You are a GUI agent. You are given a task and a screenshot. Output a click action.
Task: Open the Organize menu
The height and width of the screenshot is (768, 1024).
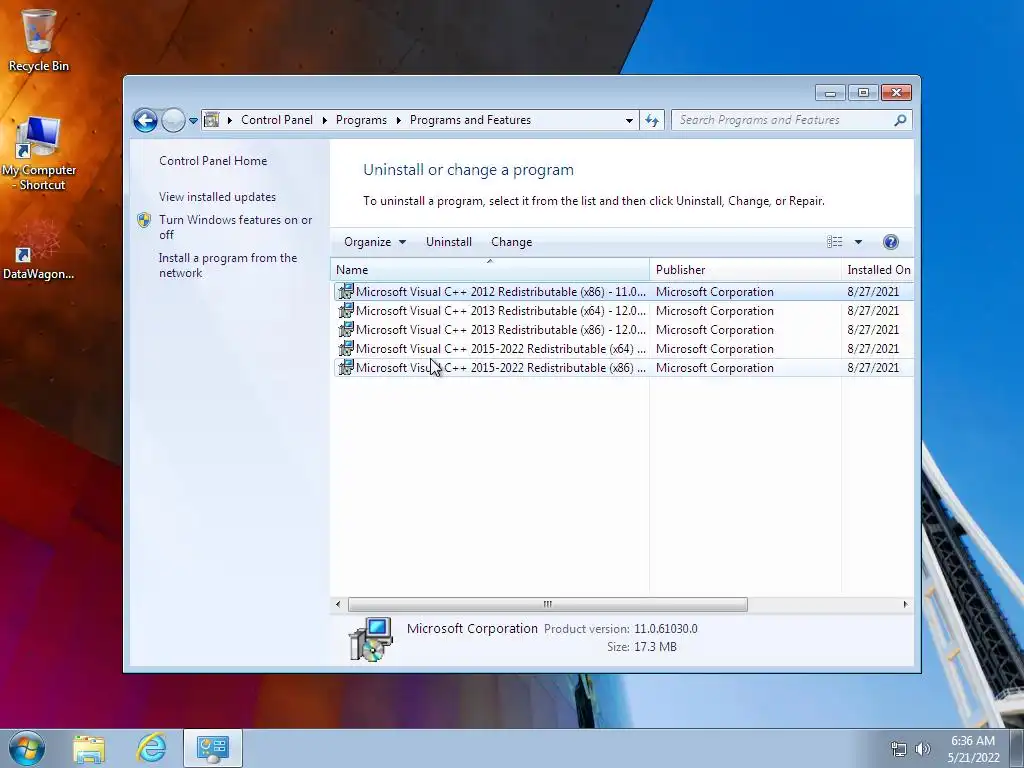pos(375,242)
